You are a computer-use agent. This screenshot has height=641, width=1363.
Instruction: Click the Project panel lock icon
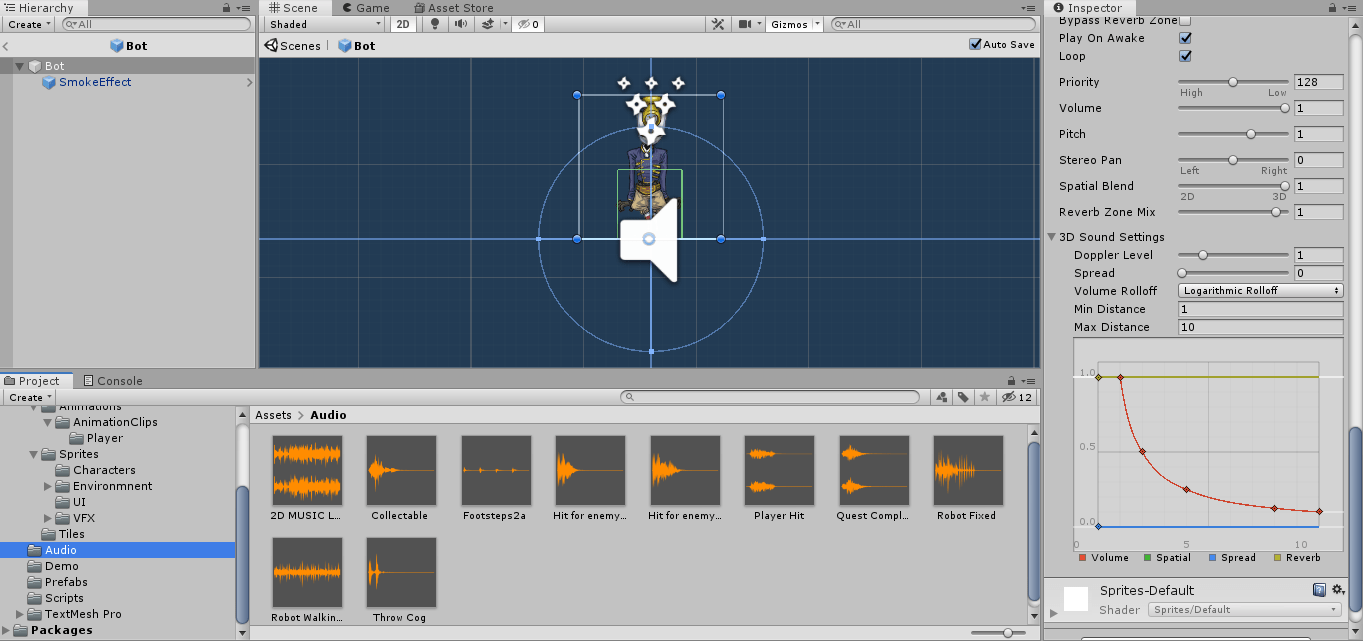1011,381
